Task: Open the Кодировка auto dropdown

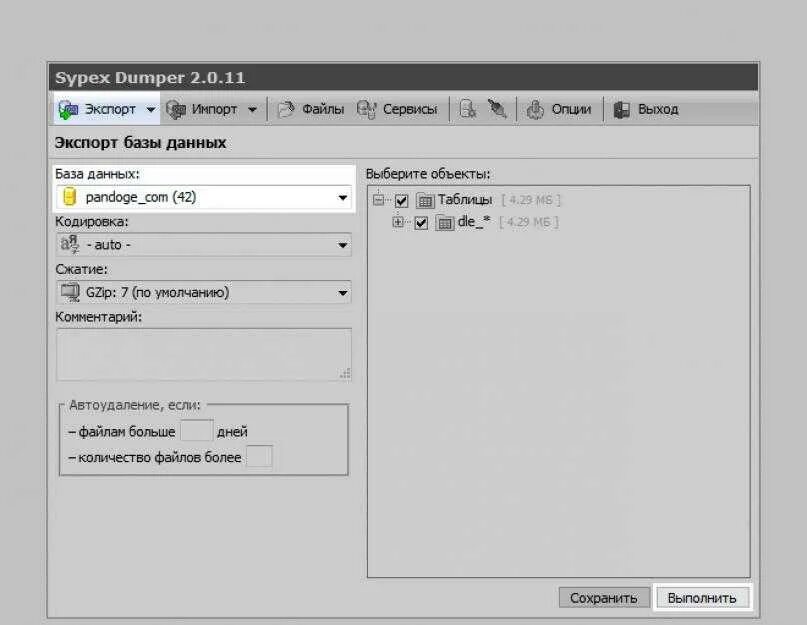Action: 204,245
